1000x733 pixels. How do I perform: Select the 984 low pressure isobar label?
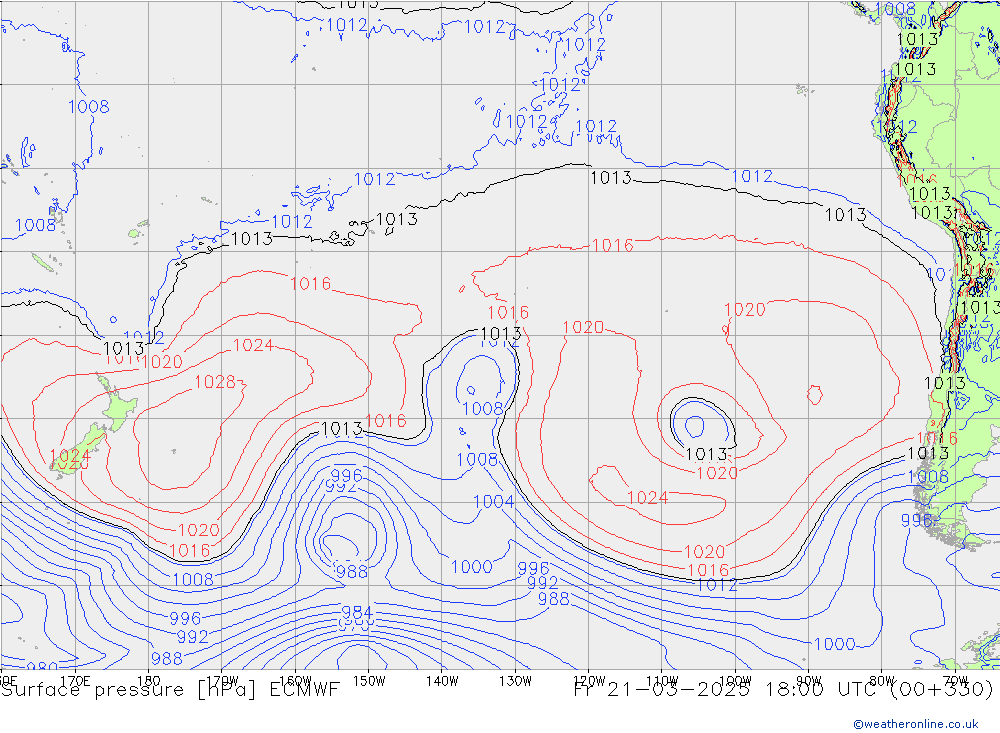point(357,612)
